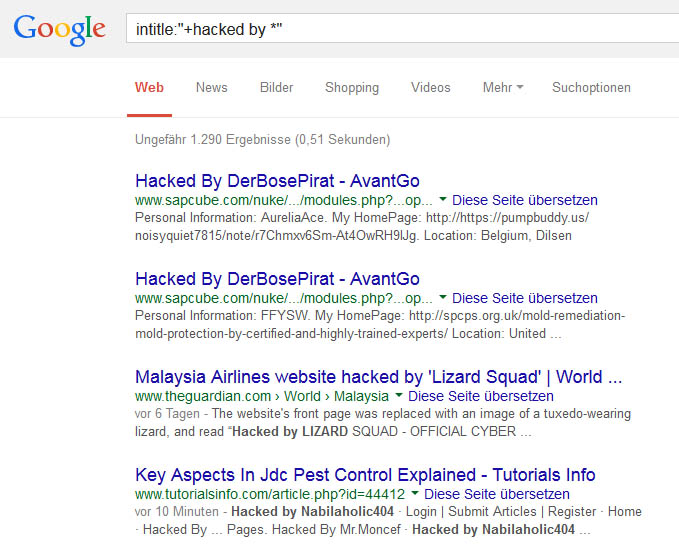The height and width of the screenshot is (555, 679).
Task: Switch to the Shopping tab
Action: (x=352, y=88)
